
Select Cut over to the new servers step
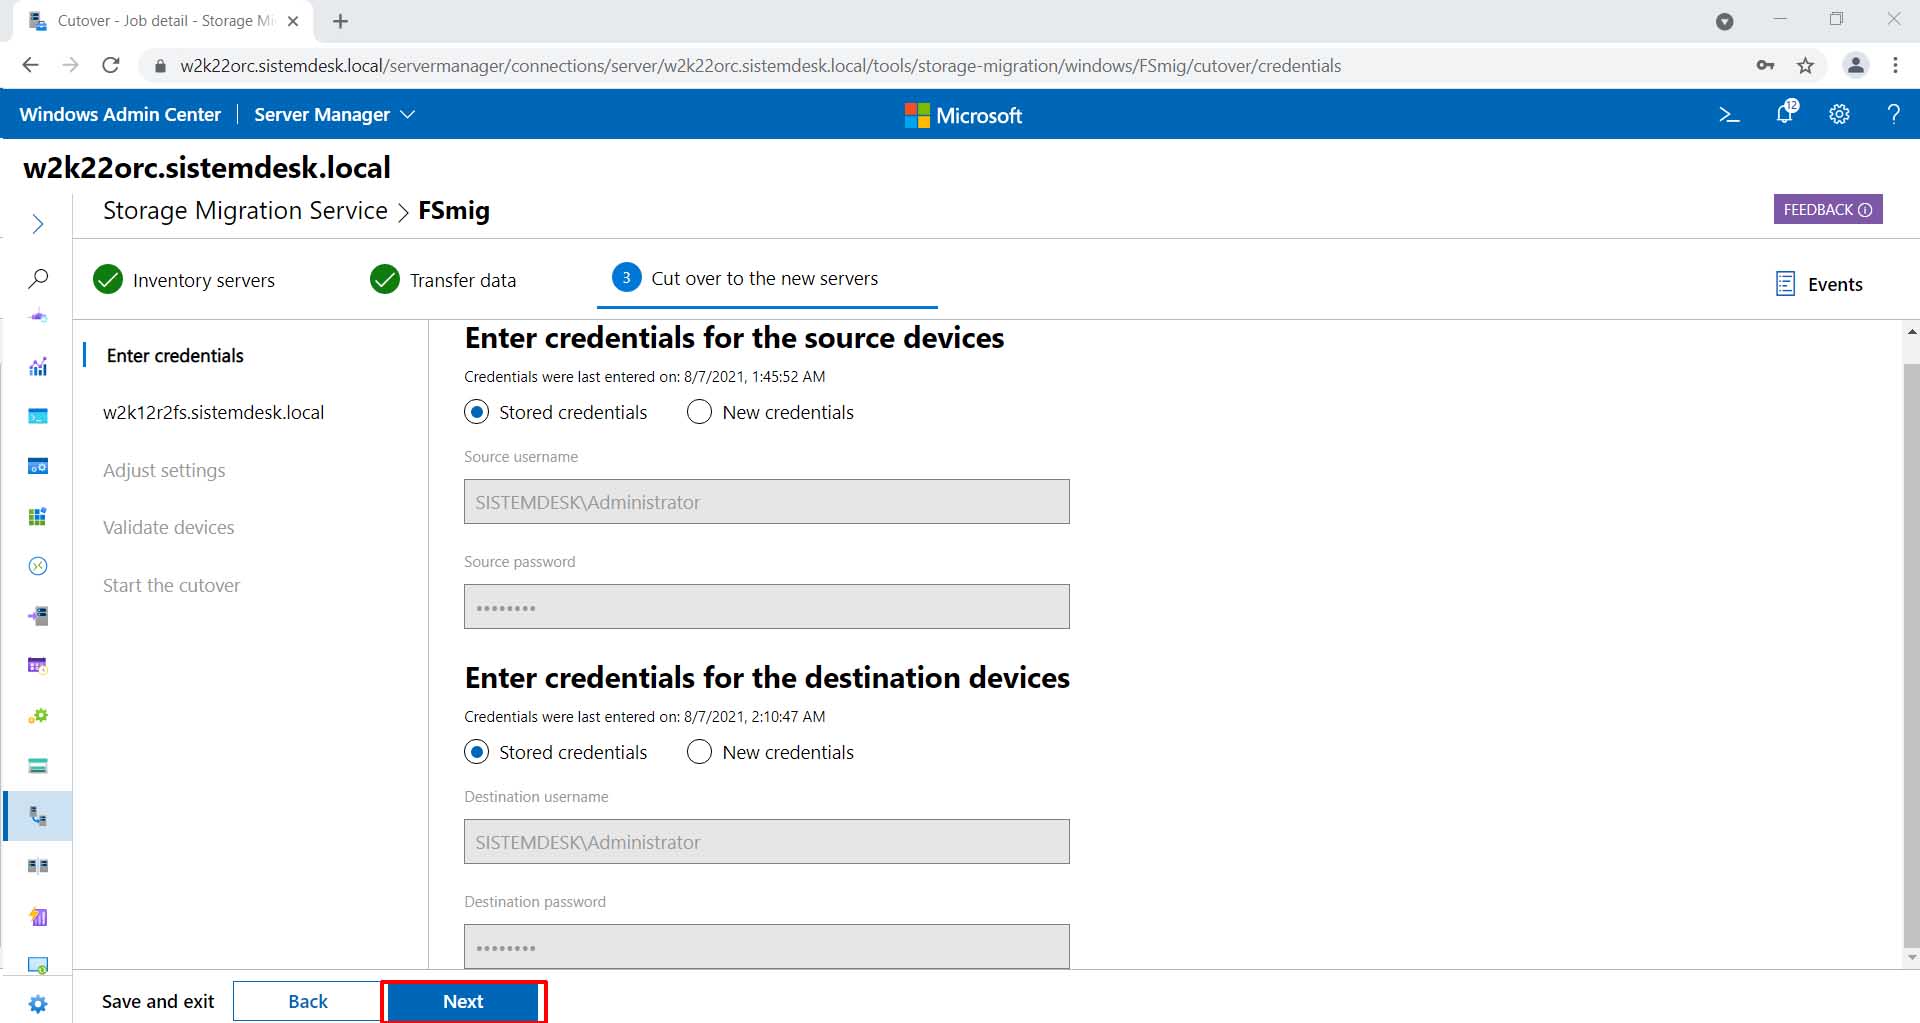pyautogui.click(x=746, y=278)
